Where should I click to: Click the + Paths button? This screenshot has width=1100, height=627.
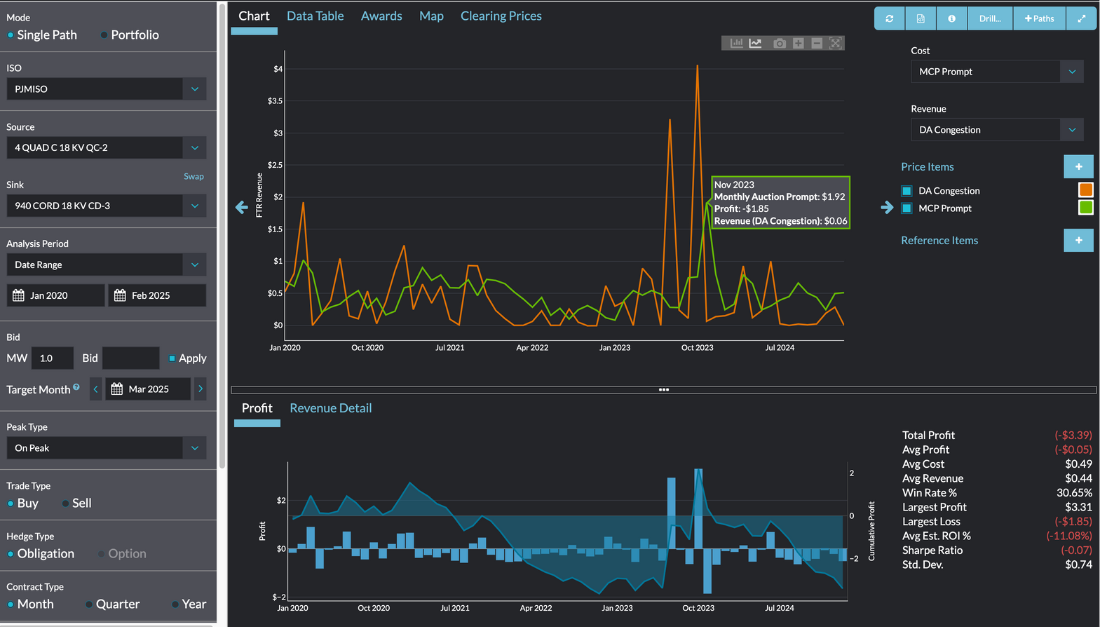pyautogui.click(x=1039, y=18)
